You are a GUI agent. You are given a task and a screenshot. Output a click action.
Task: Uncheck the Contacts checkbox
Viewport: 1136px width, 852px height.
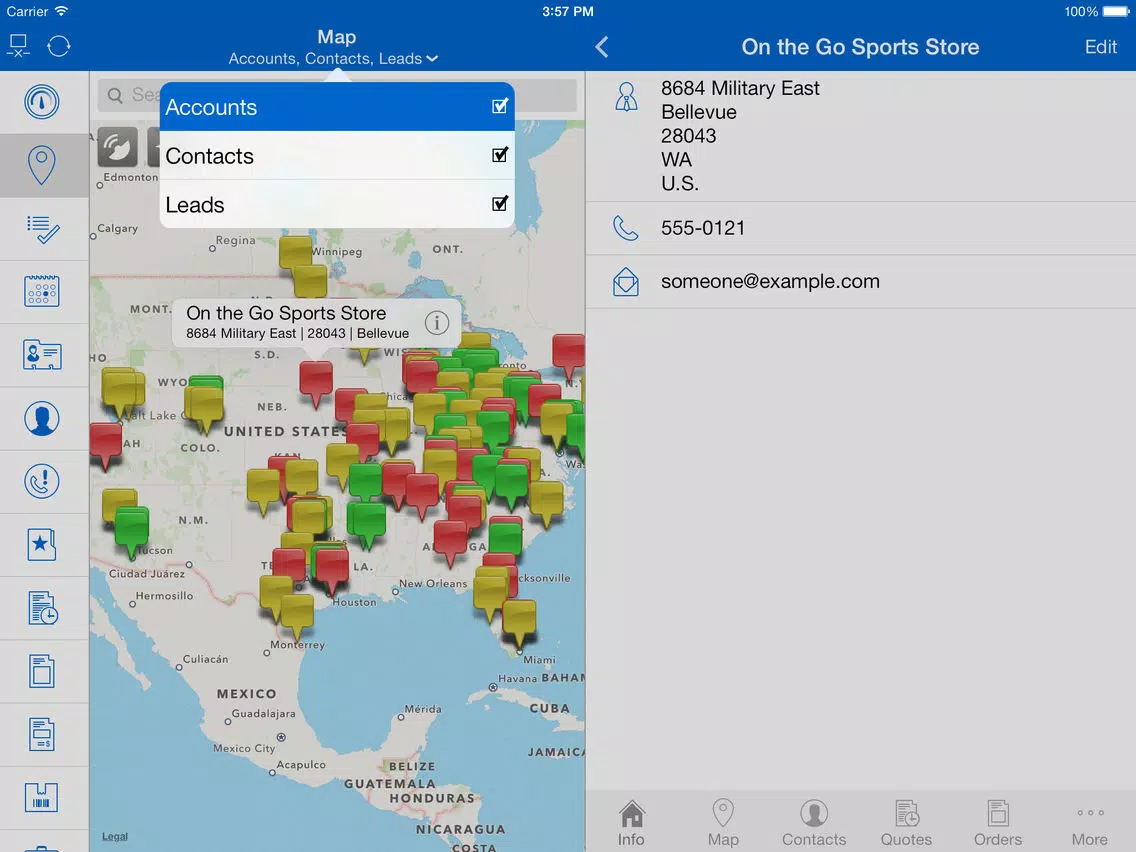[x=500, y=155]
